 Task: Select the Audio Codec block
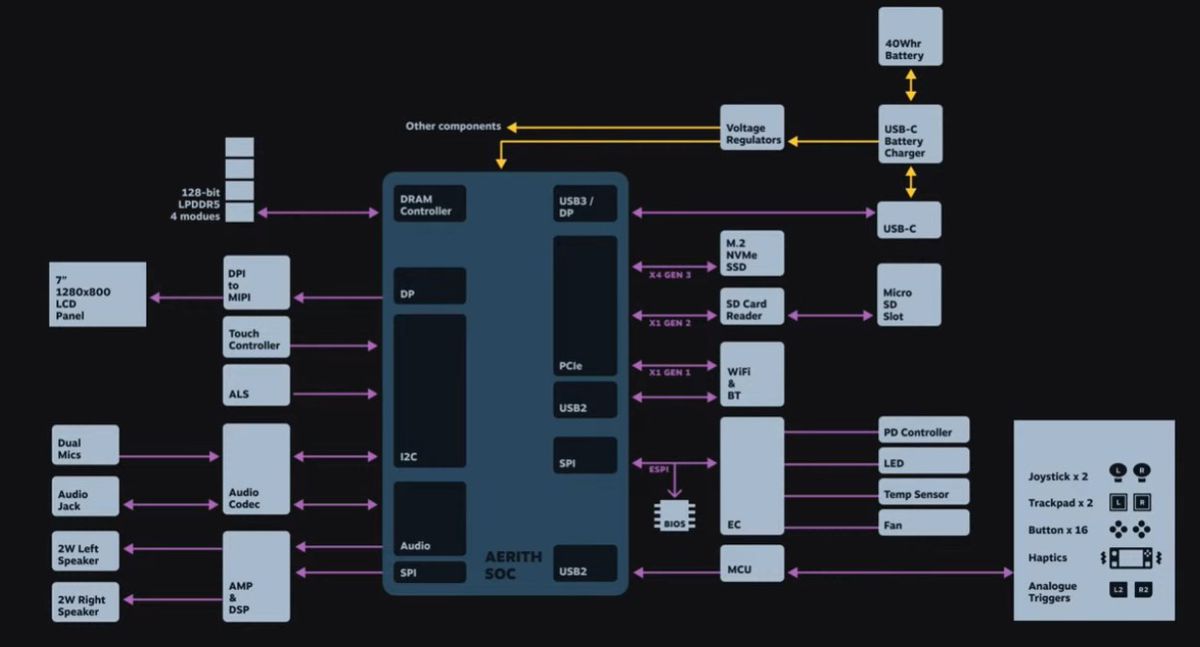256,469
